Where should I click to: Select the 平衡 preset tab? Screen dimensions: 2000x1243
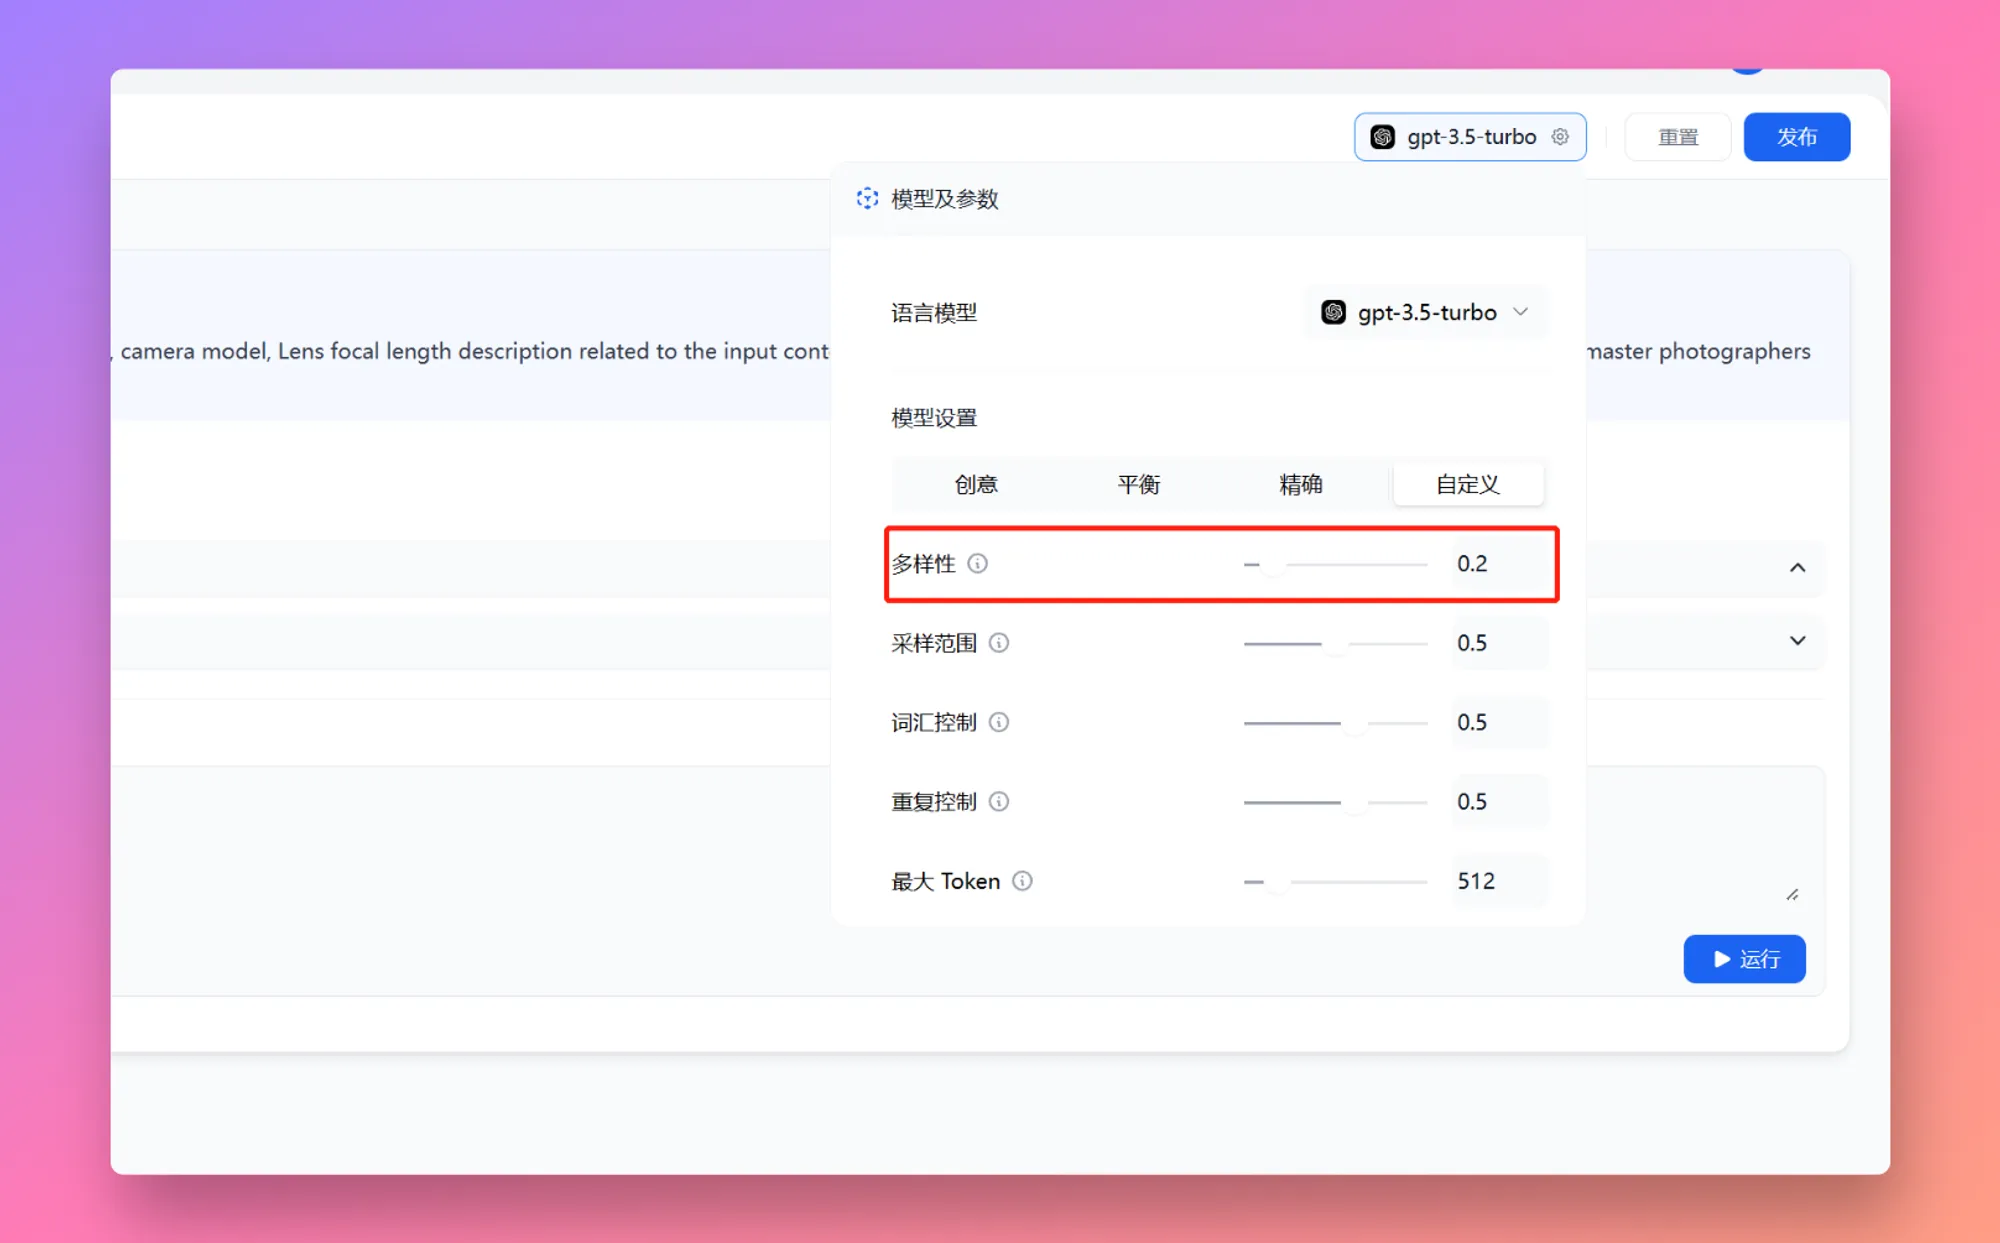pos(1138,485)
